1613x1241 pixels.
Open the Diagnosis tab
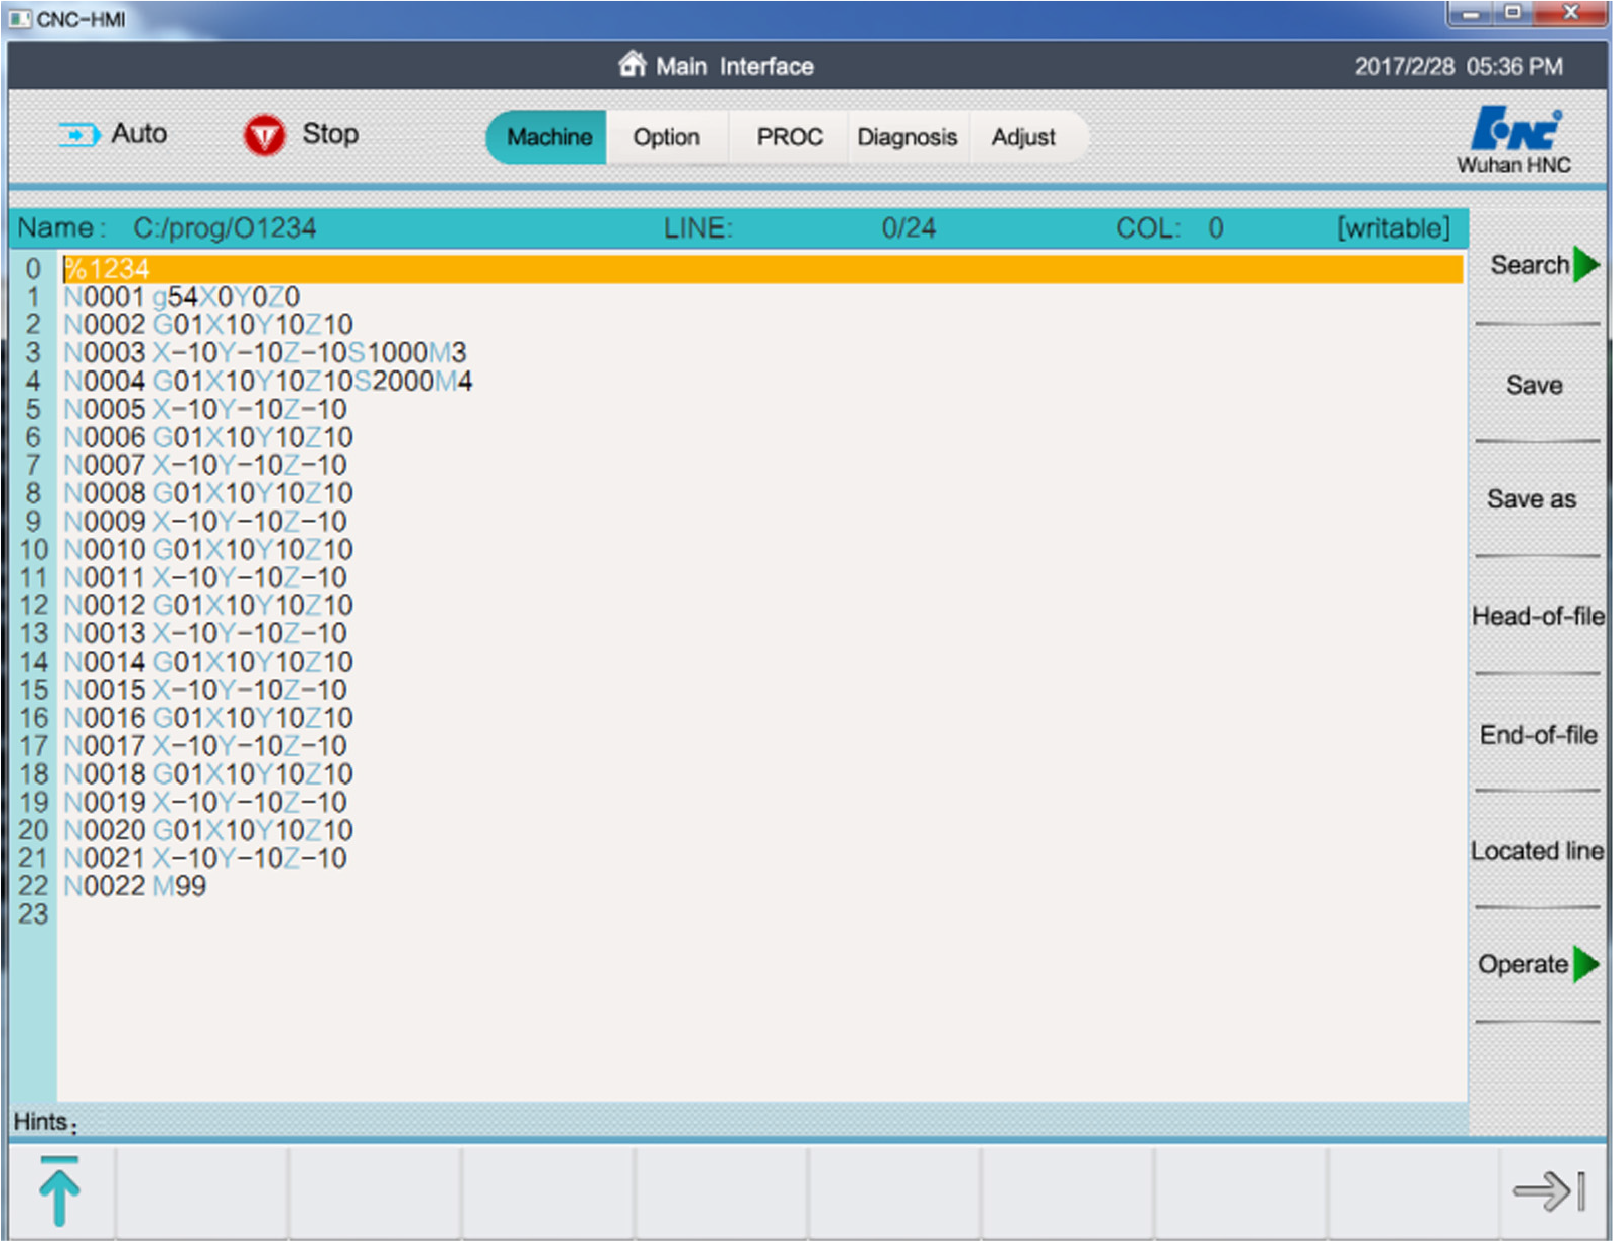coord(907,137)
